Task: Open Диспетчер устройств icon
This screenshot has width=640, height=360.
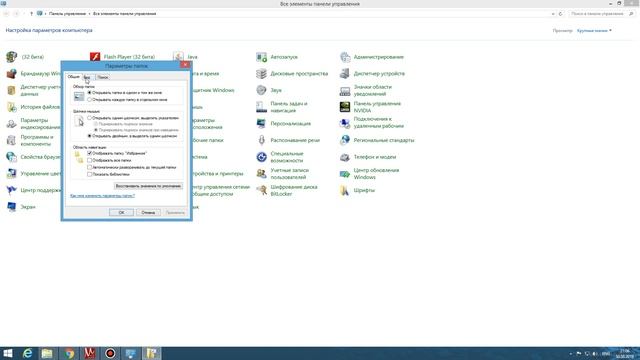Action: point(345,73)
